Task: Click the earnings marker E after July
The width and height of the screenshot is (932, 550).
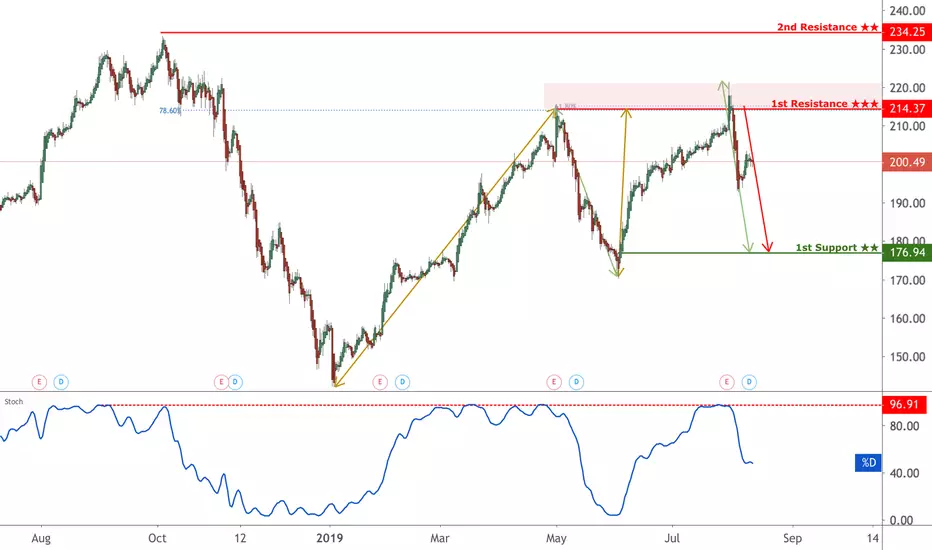Action: pyautogui.click(x=726, y=382)
